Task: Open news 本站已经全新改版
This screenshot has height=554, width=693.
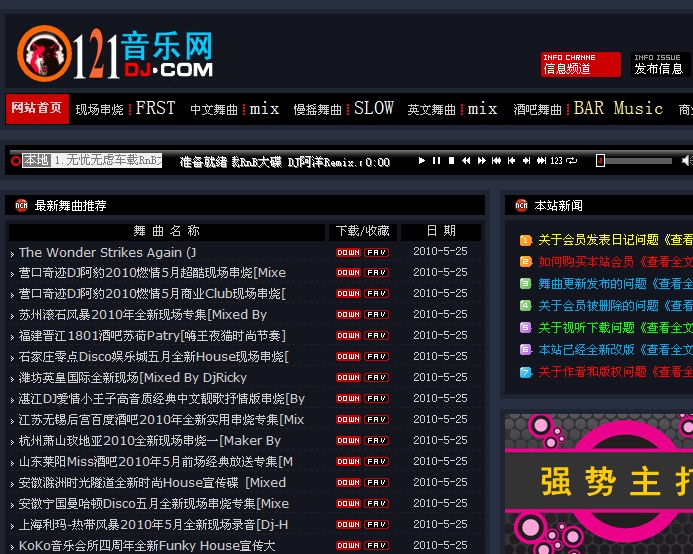Action: pos(616,350)
